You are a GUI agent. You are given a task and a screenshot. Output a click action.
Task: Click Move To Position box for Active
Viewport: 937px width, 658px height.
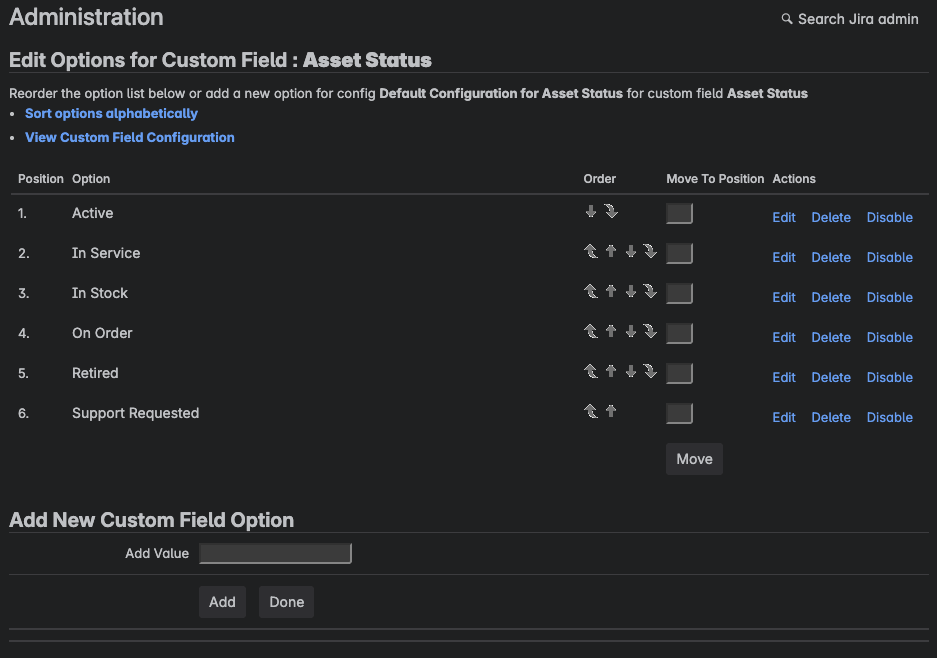[680, 213]
